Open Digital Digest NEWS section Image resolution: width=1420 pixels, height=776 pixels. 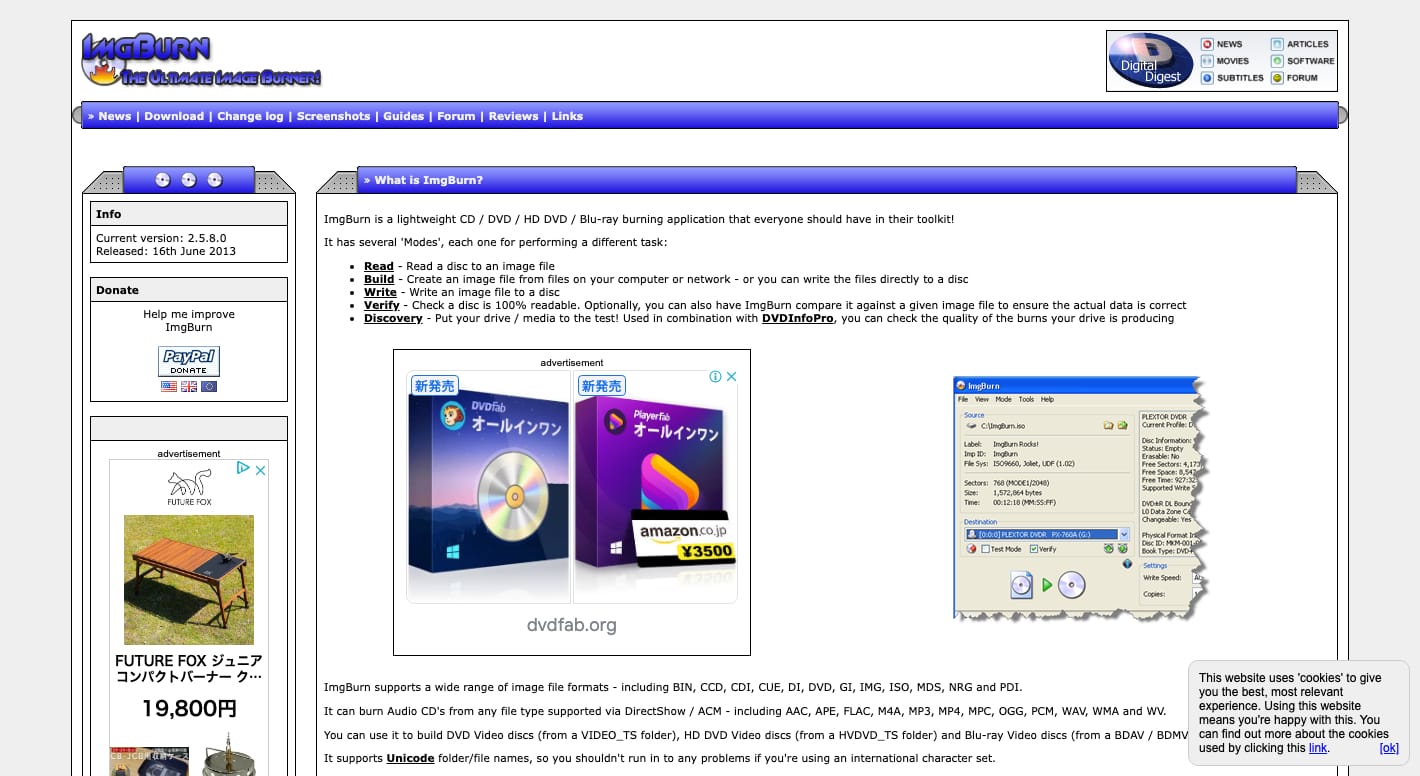pyautogui.click(x=1222, y=44)
